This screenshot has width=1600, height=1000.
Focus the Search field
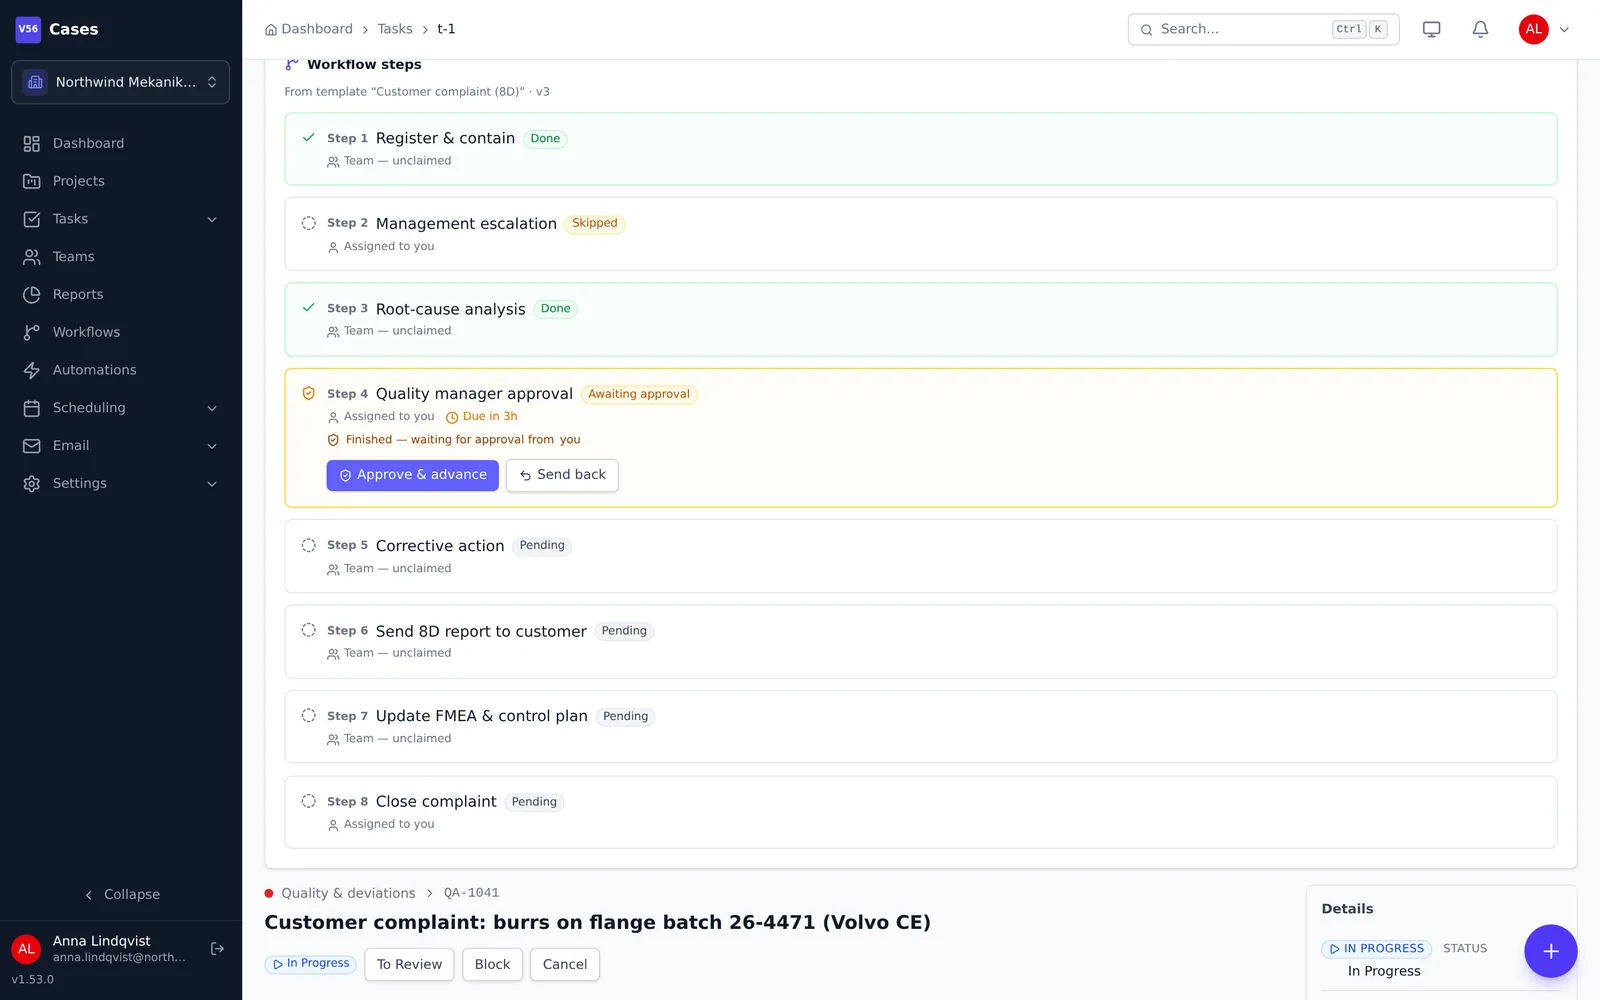[1263, 29]
